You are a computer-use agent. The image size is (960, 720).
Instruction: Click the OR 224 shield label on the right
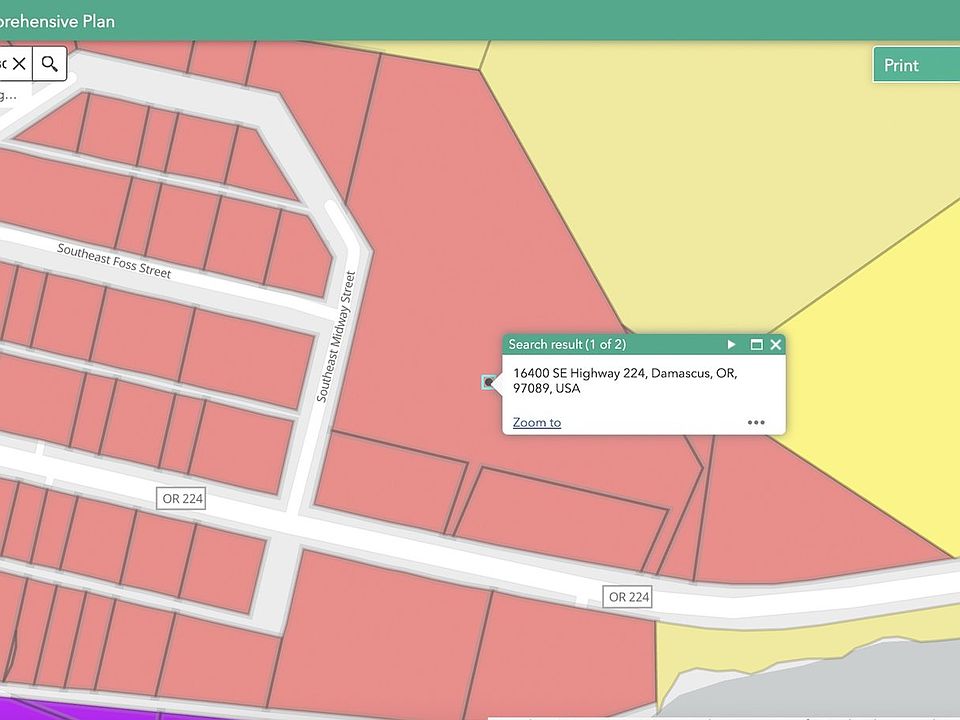pyautogui.click(x=629, y=597)
